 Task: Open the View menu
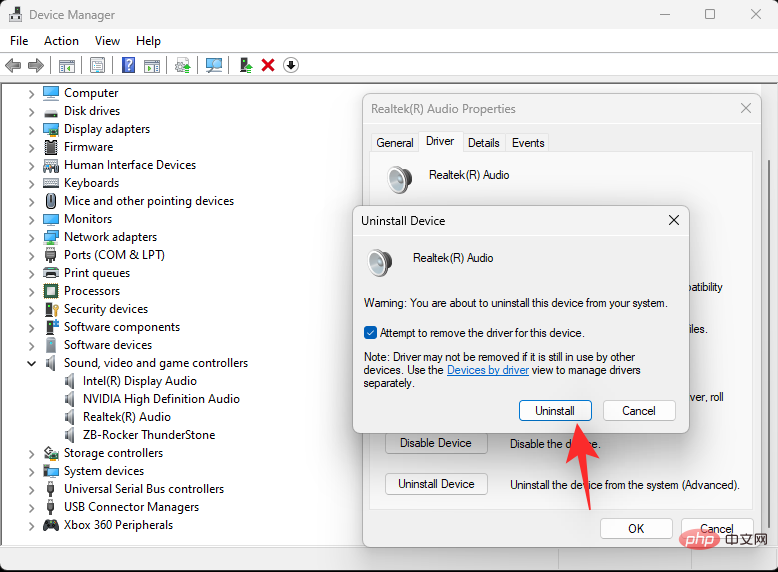point(107,41)
